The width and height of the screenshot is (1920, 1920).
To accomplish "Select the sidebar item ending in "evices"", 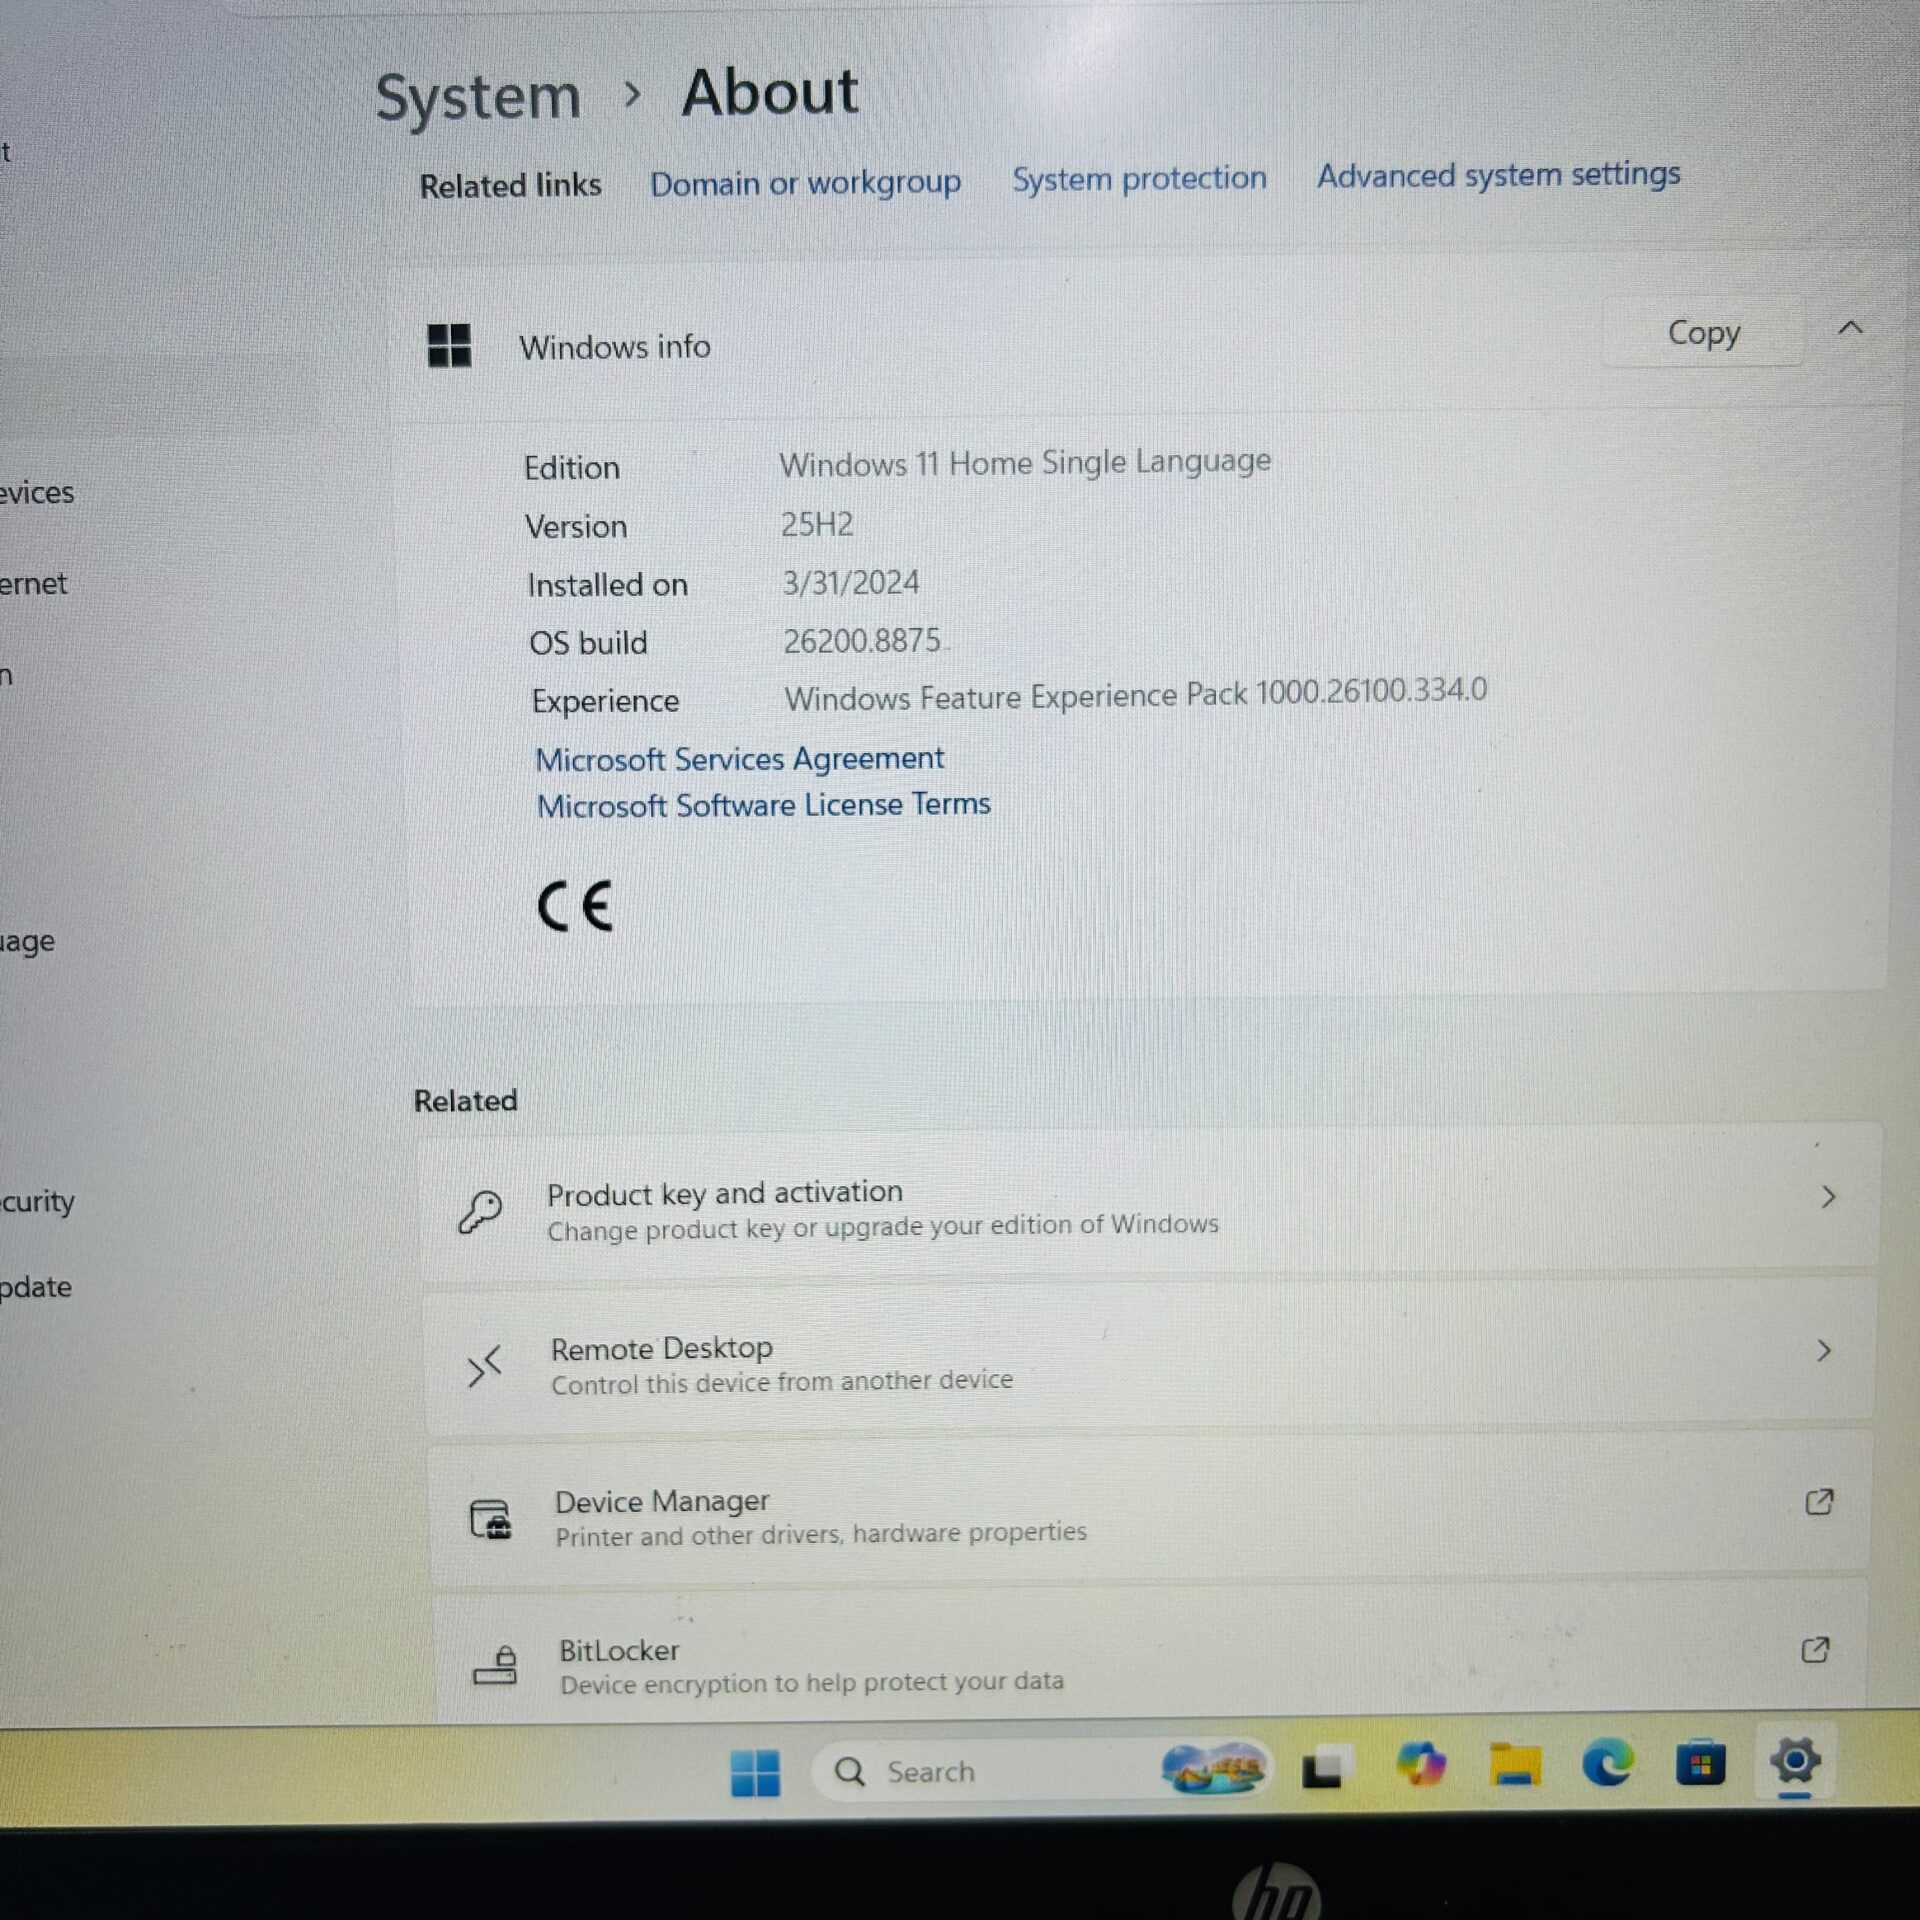I will [37, 492].
